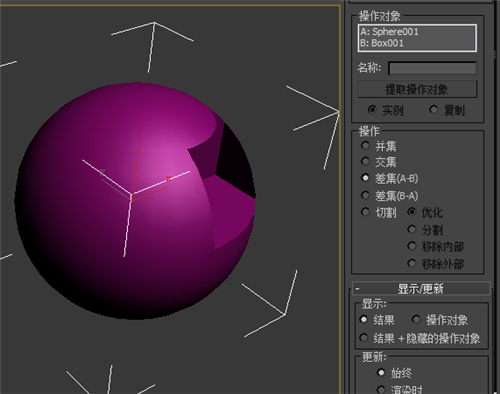Click the red Z axis label of the gizmo

pos(138,153)
